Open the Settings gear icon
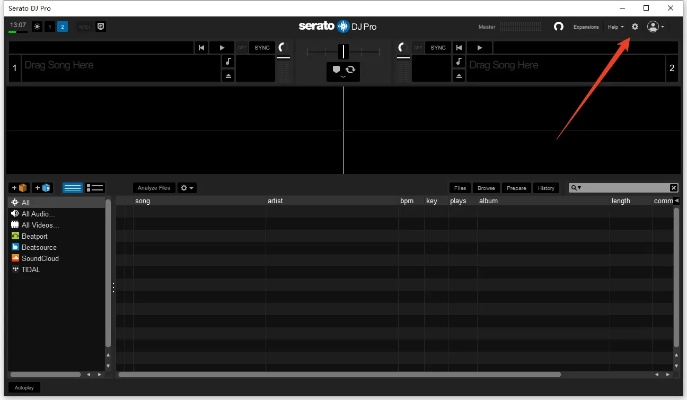Viewport: 687px width, 400px height. [634, 27]
